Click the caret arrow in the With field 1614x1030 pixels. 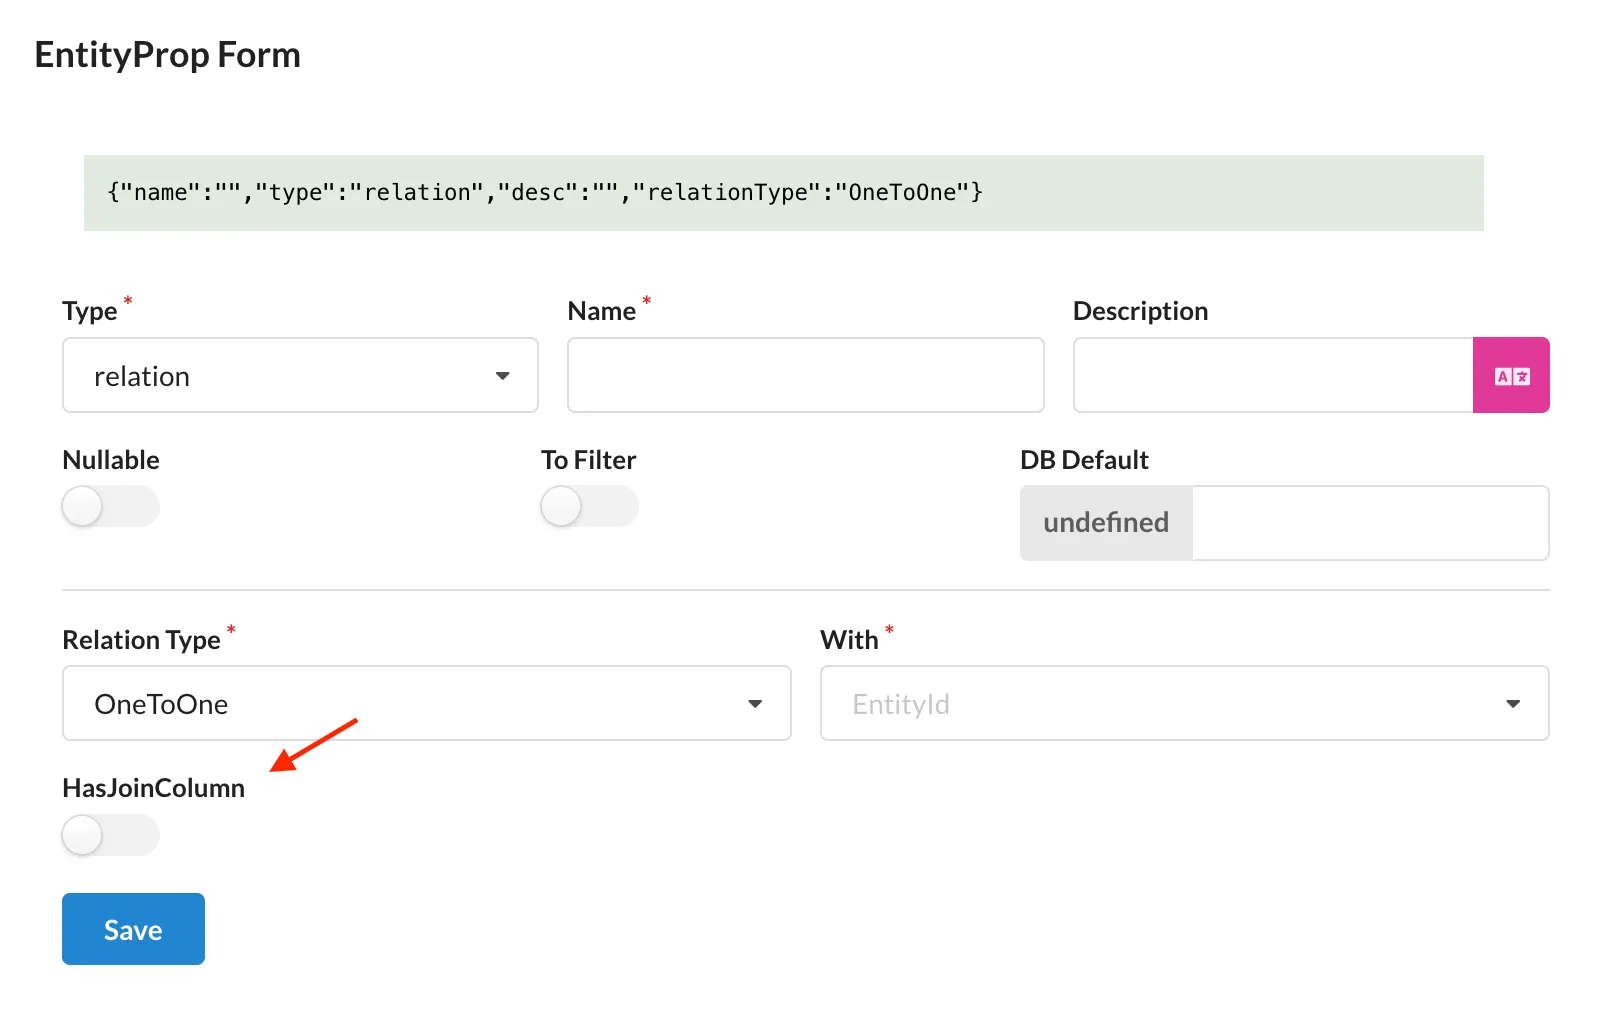[1512, 704]
